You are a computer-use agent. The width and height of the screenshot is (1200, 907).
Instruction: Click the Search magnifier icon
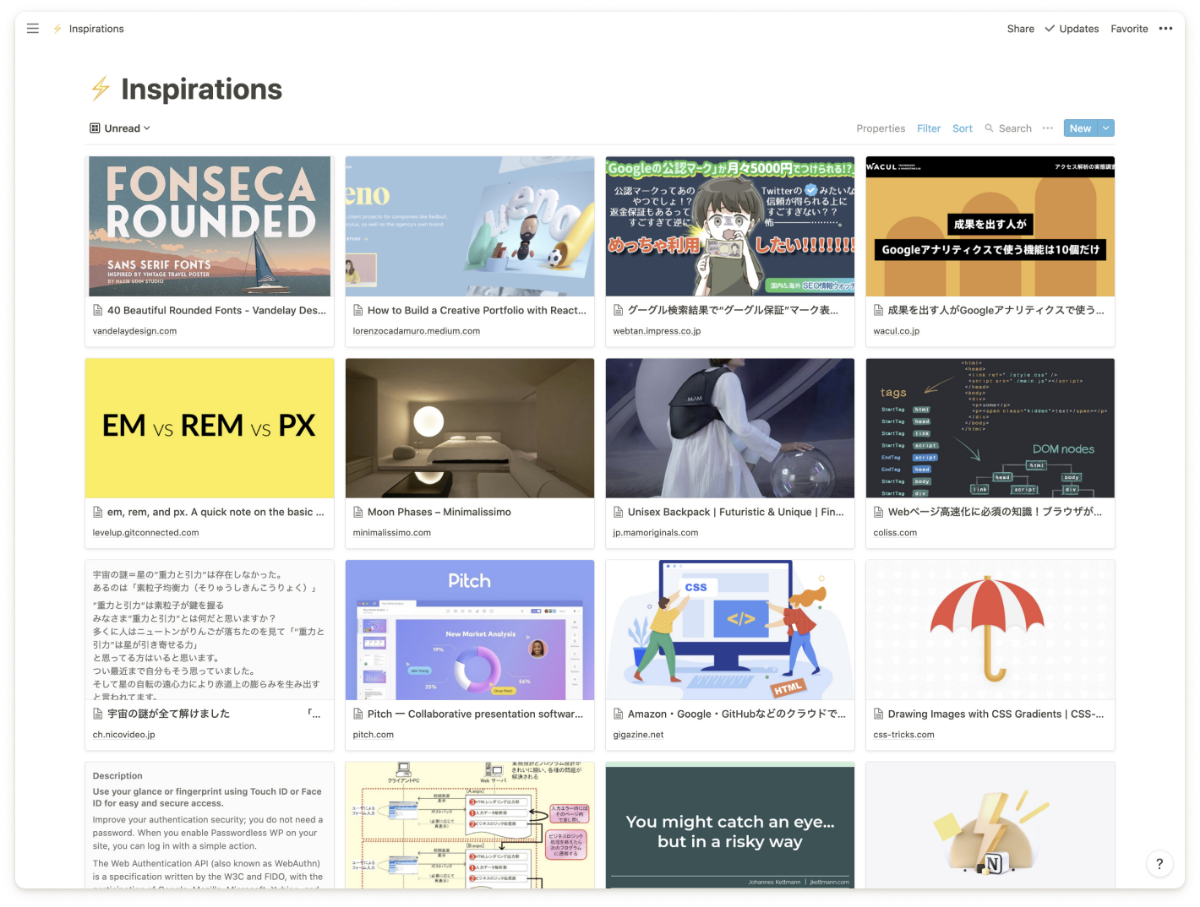(x=989, y=128)
